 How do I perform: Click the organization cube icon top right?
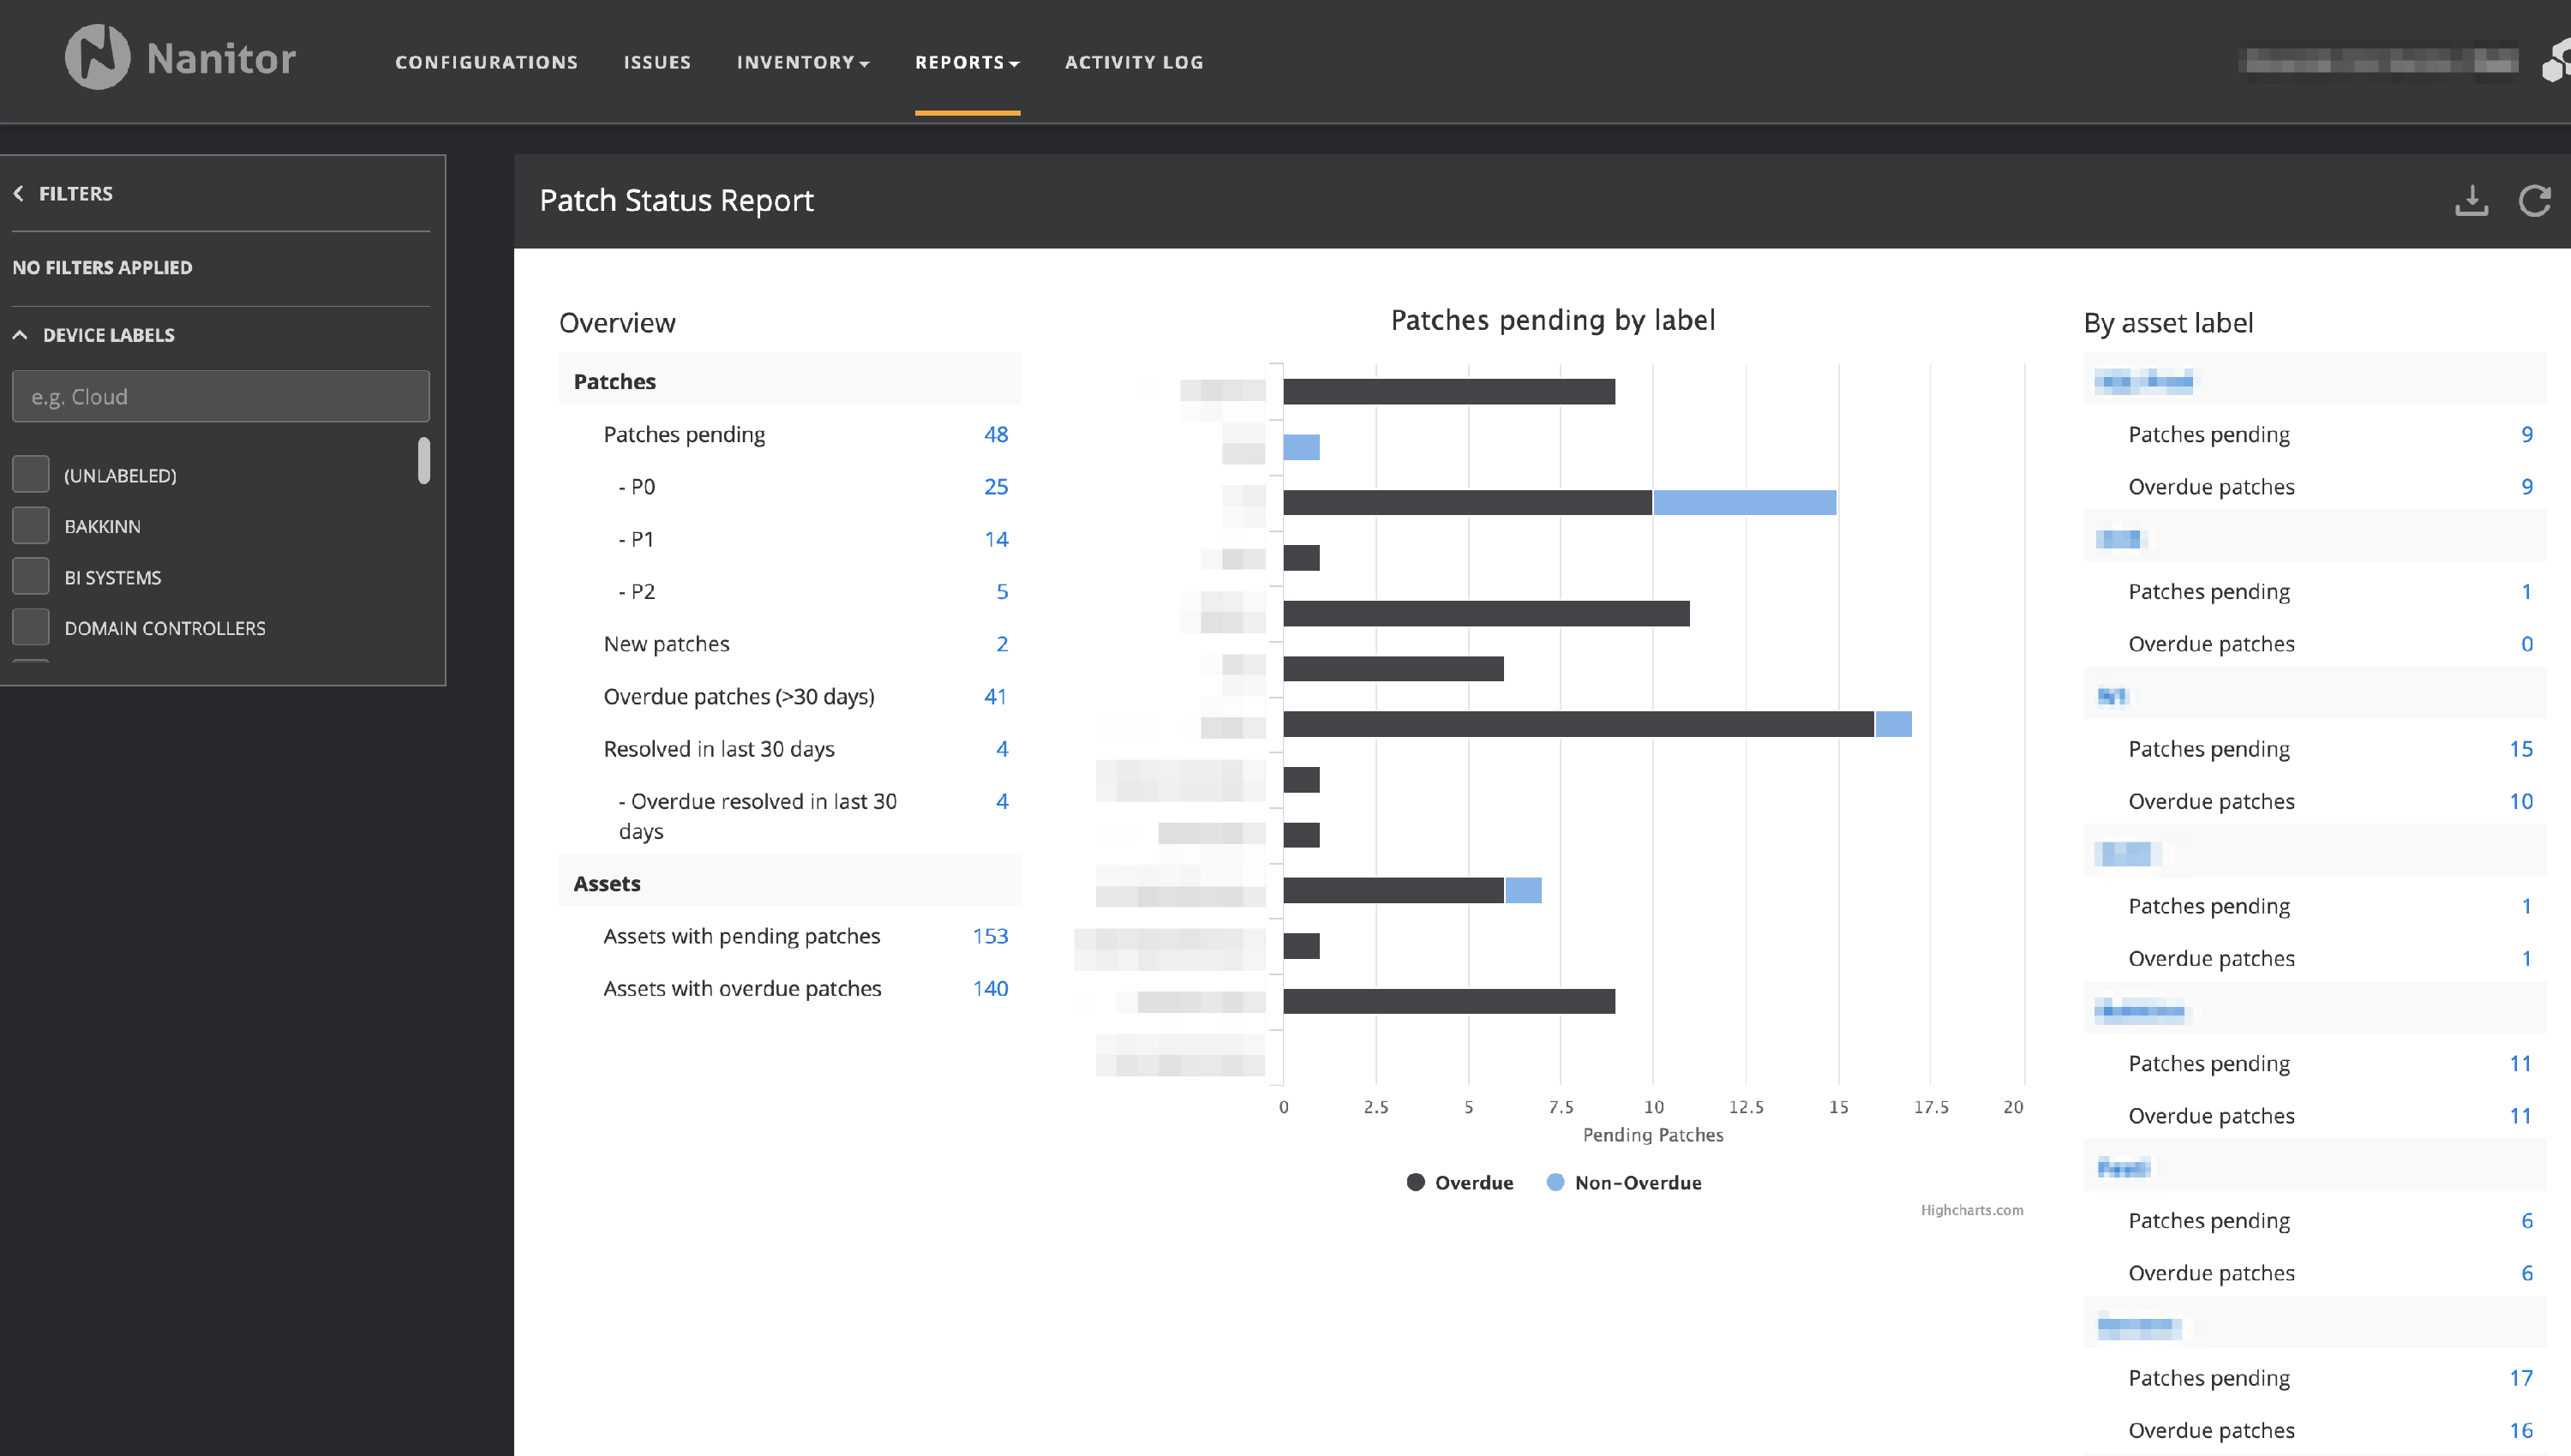2557,62
